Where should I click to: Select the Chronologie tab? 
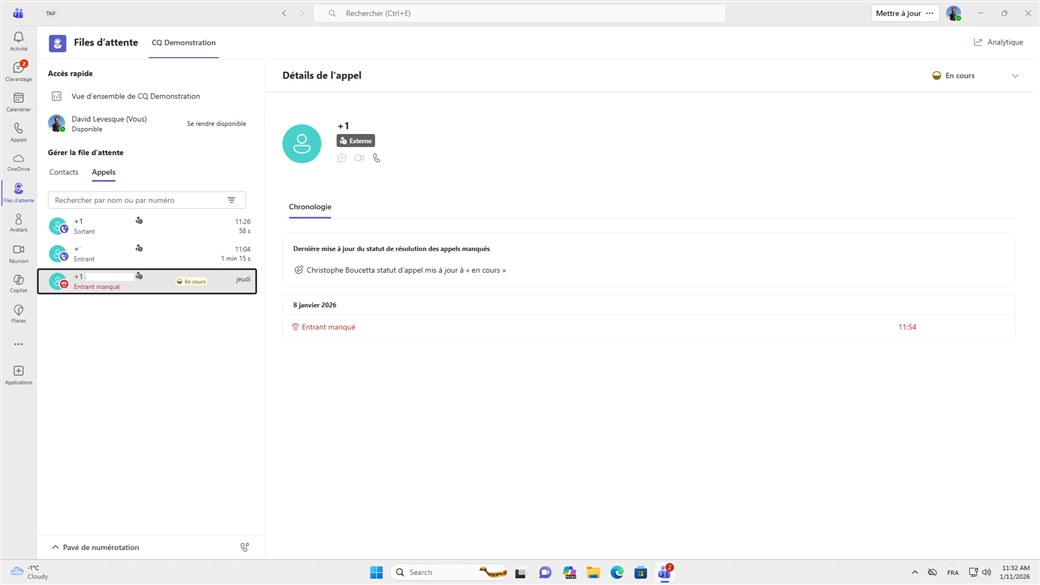click(x=309, y=207)
